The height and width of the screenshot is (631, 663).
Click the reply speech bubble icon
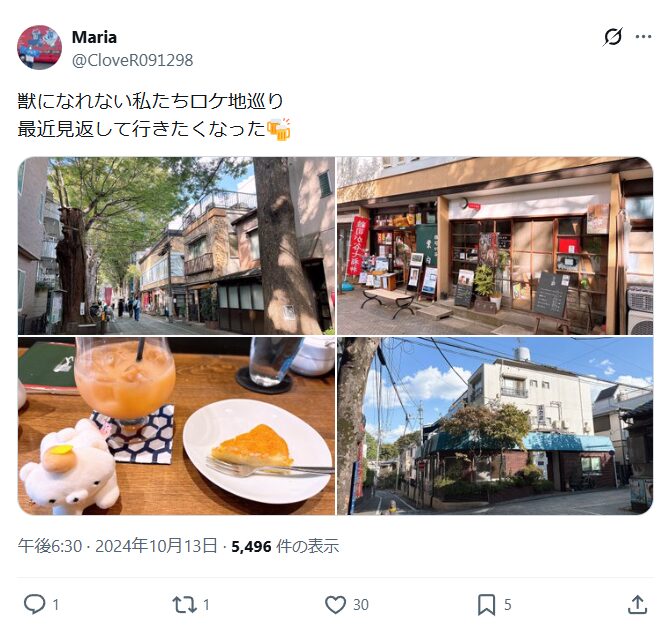pyautogui.click(x=35, y=604)
